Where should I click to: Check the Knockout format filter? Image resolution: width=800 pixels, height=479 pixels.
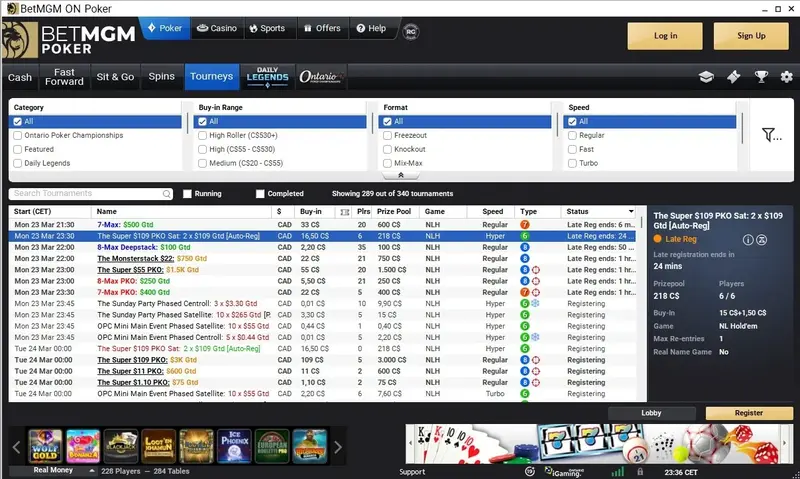(387, 149)
